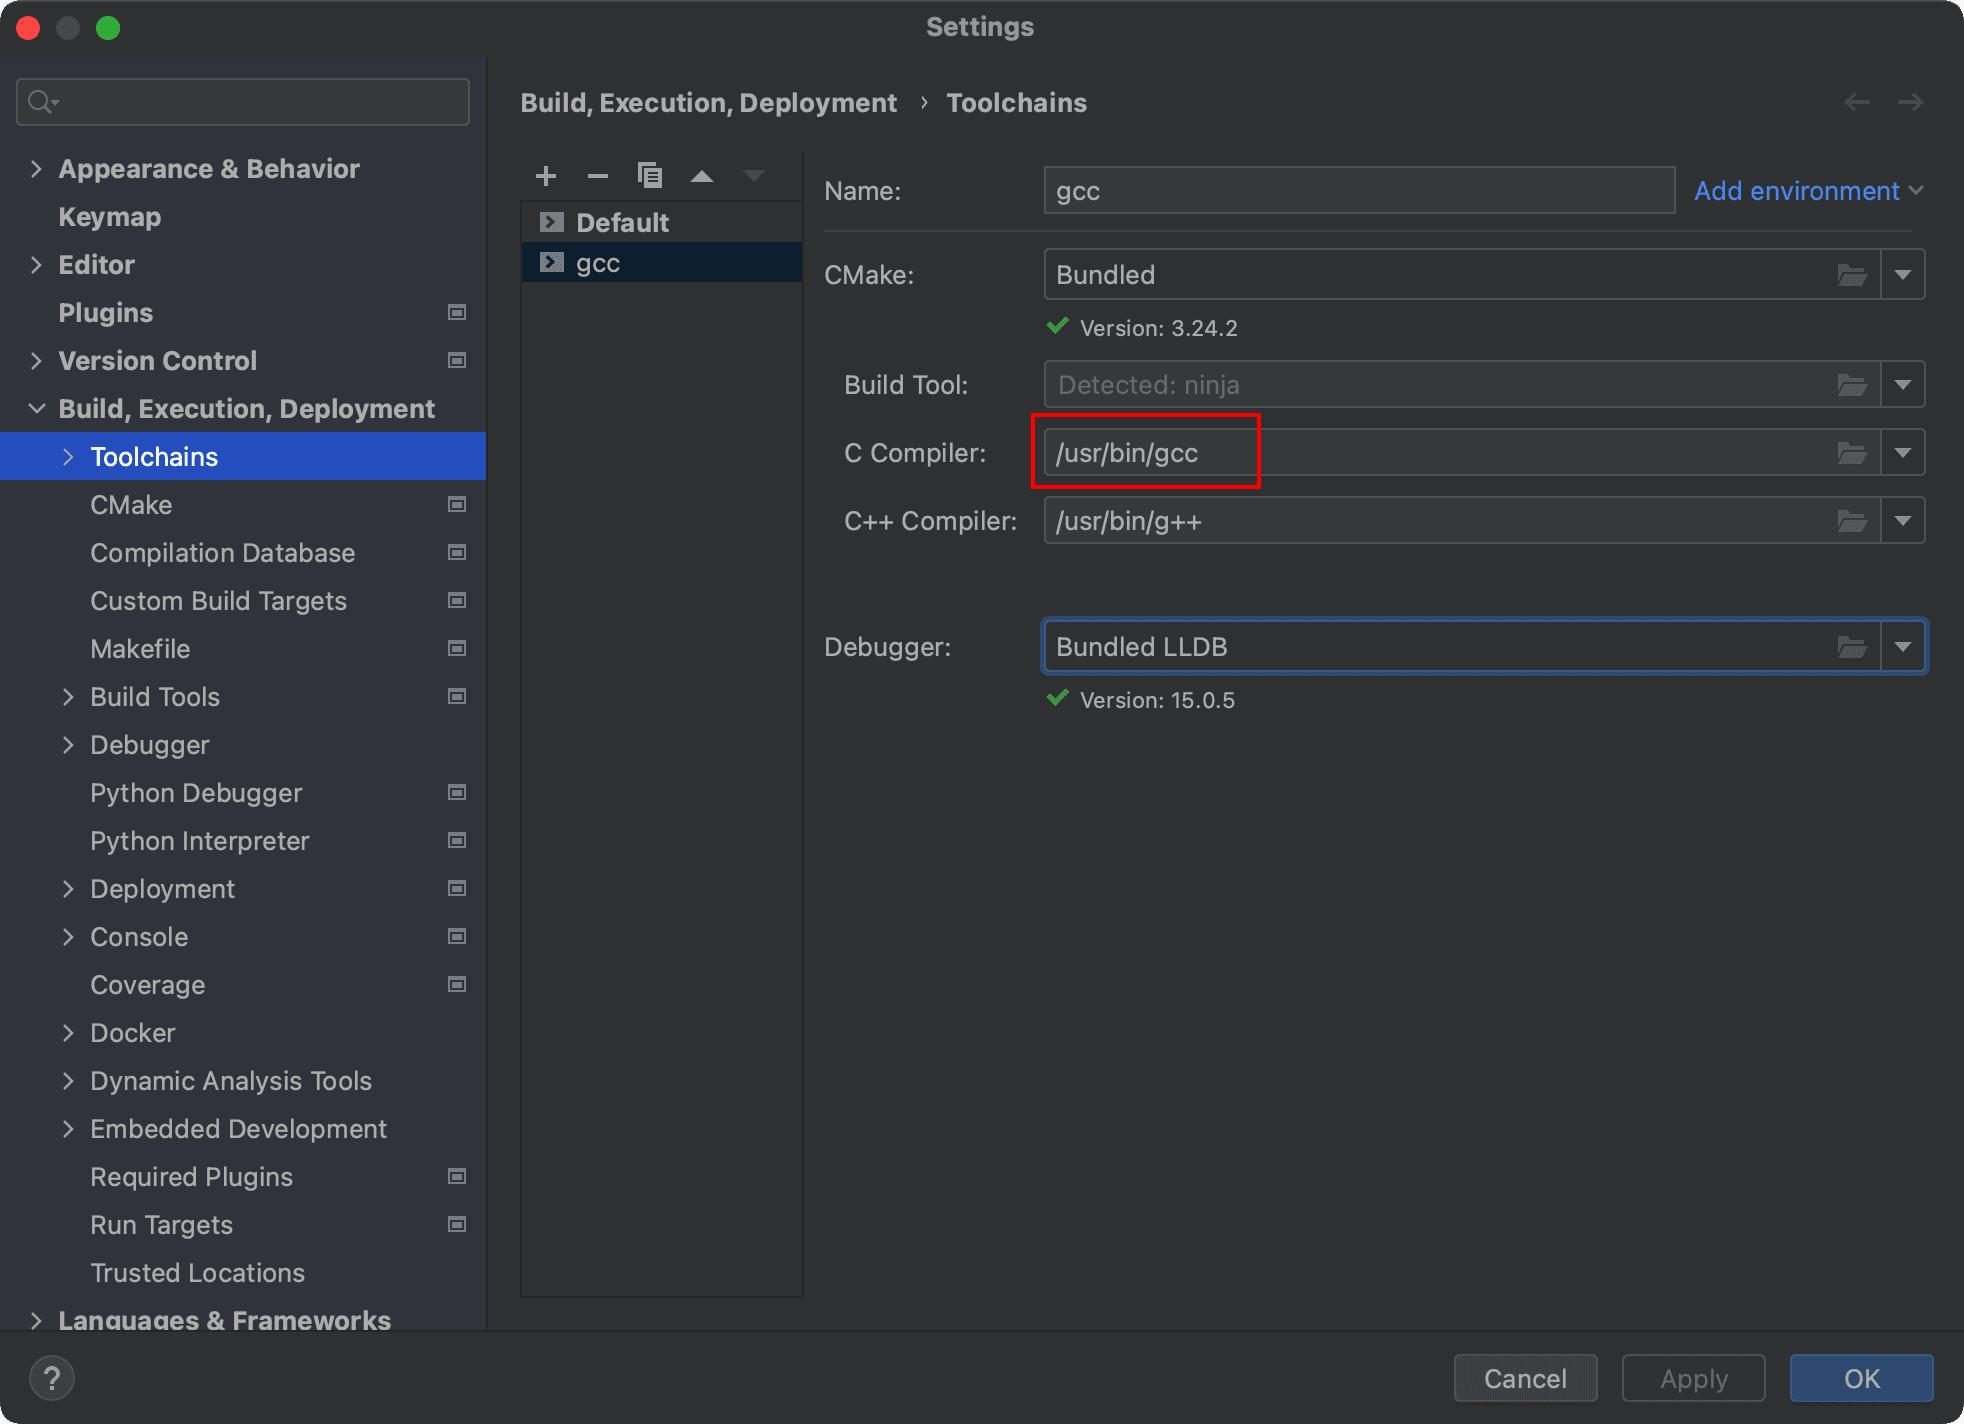Click browse folder icon in C++ Compiler field
The image size is (1964, 1424).
point(1852,521)
